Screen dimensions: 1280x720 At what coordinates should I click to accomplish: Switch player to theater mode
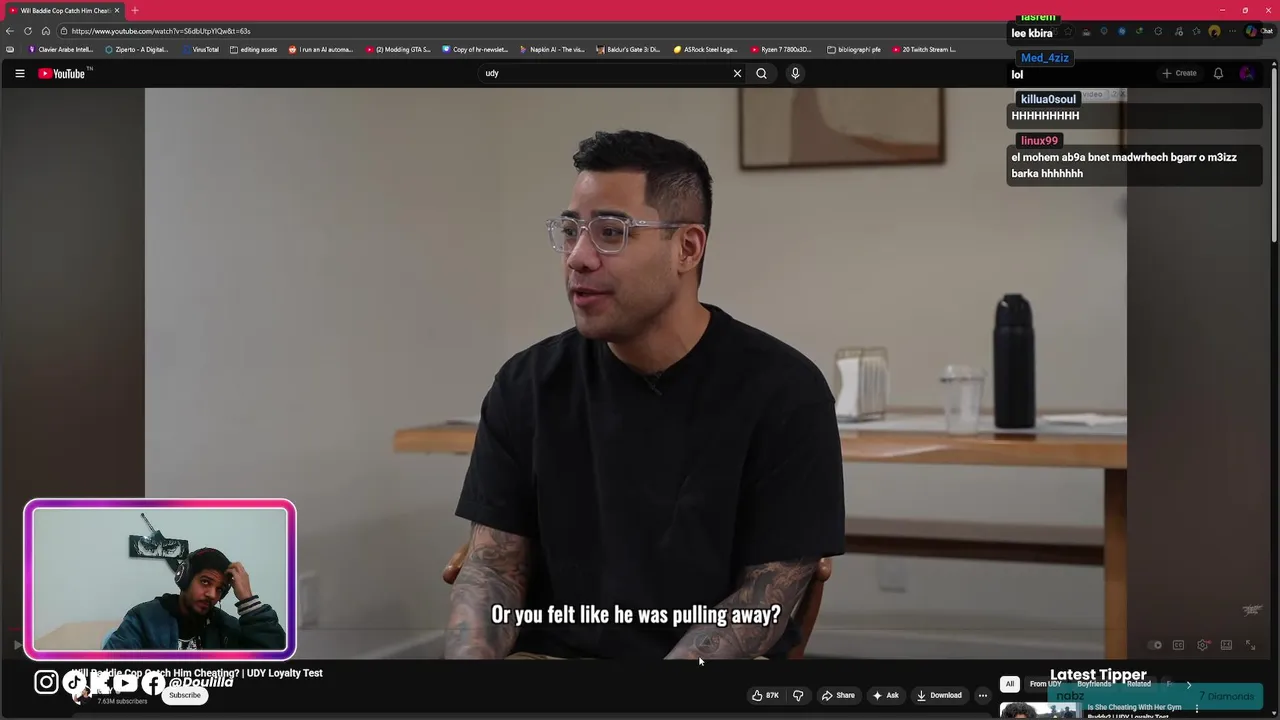tap(1226, 645)
